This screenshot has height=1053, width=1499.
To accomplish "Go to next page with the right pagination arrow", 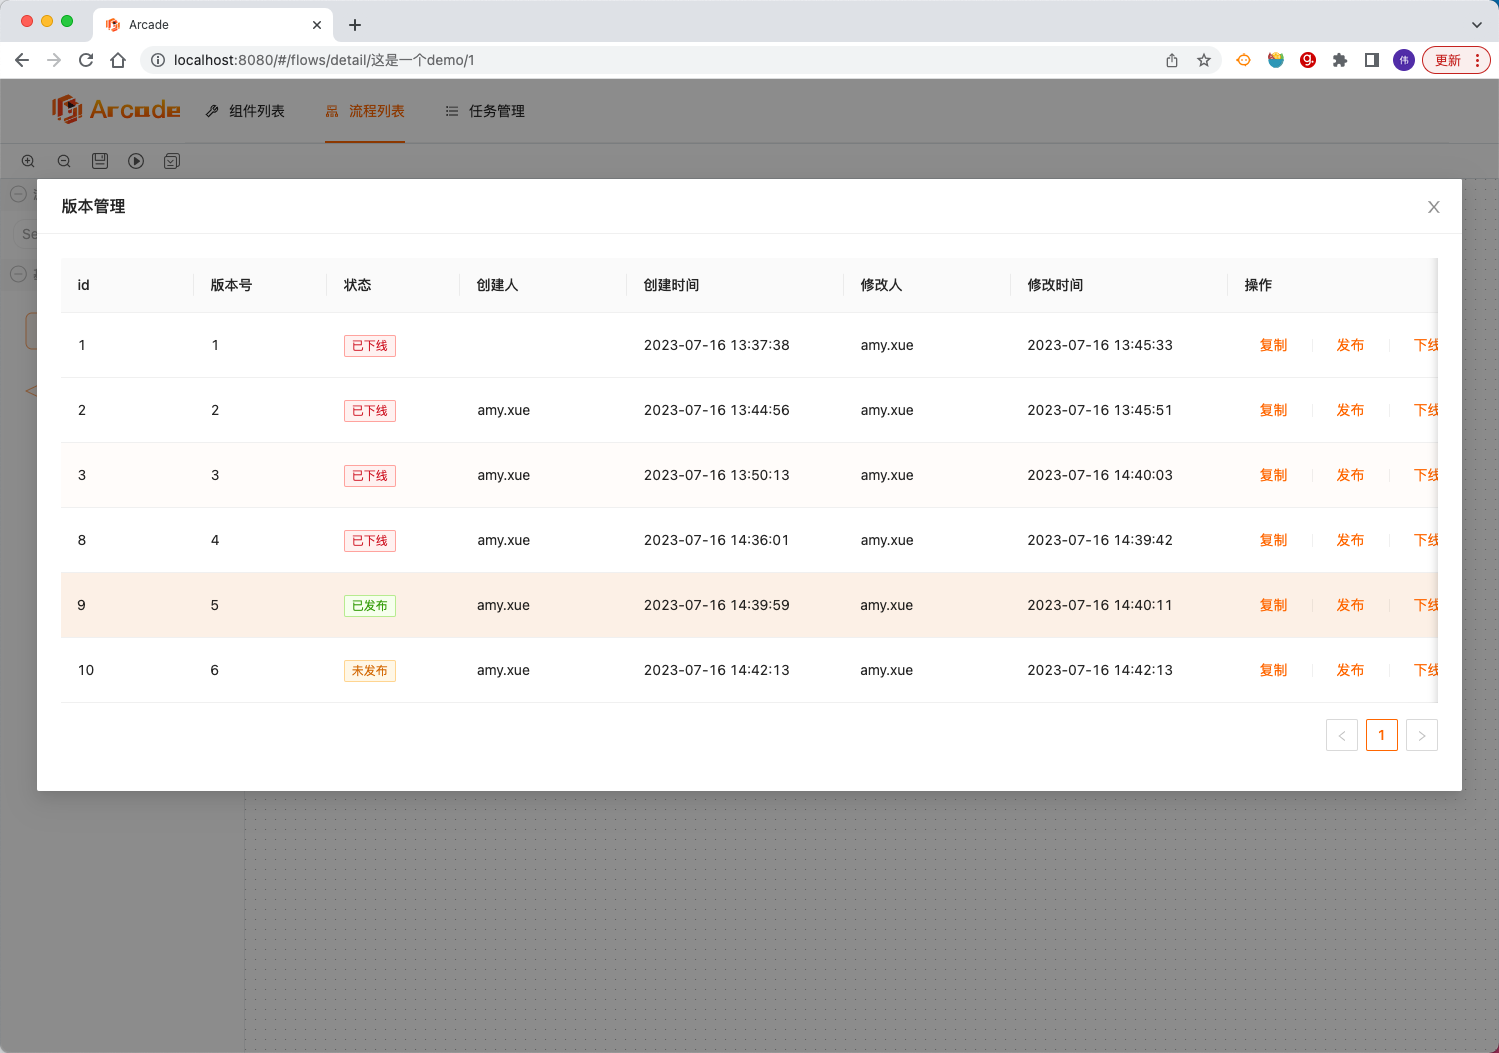I will tap(1421, 735).
